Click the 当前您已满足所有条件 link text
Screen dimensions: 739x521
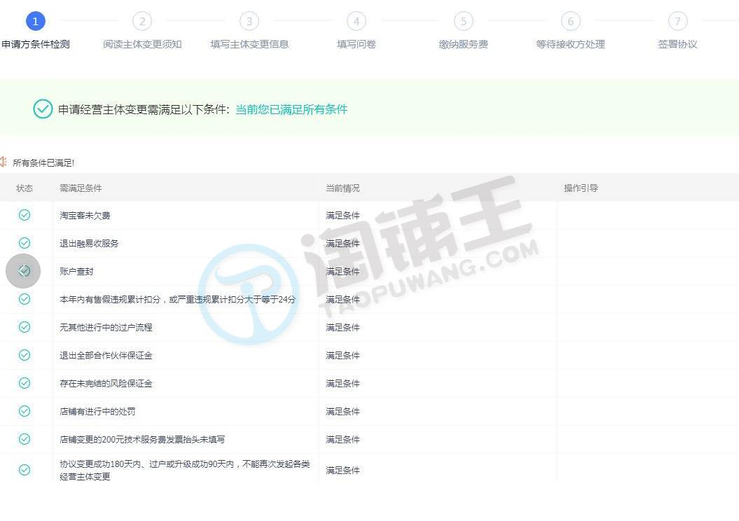pyautogui.click(x=291, y=109)
